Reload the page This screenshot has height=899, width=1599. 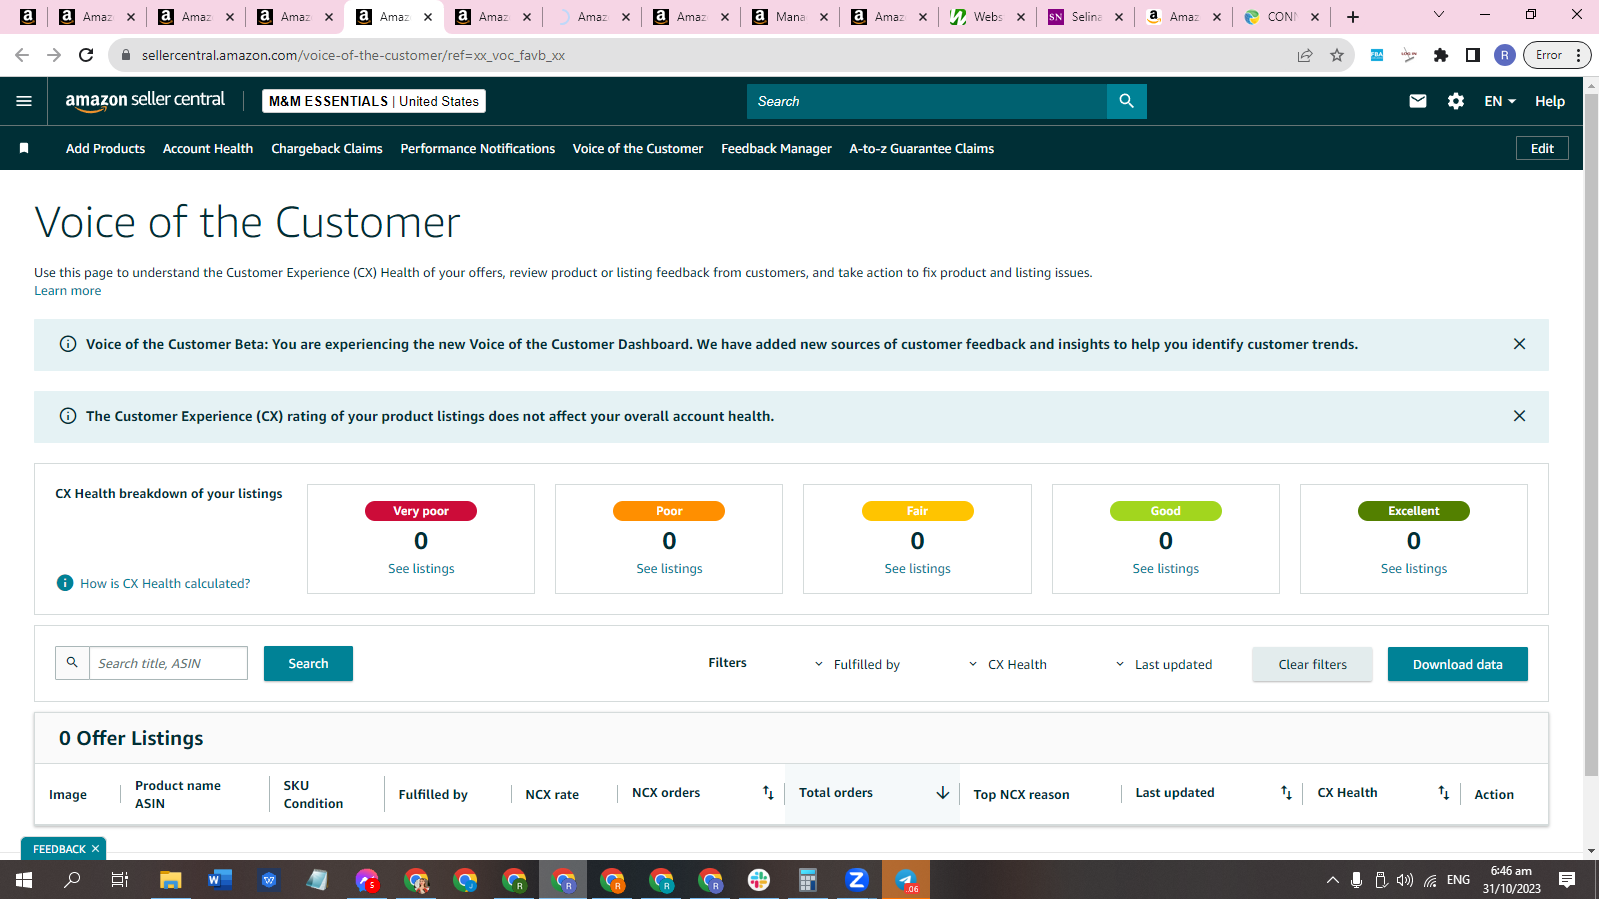(86, 55)
